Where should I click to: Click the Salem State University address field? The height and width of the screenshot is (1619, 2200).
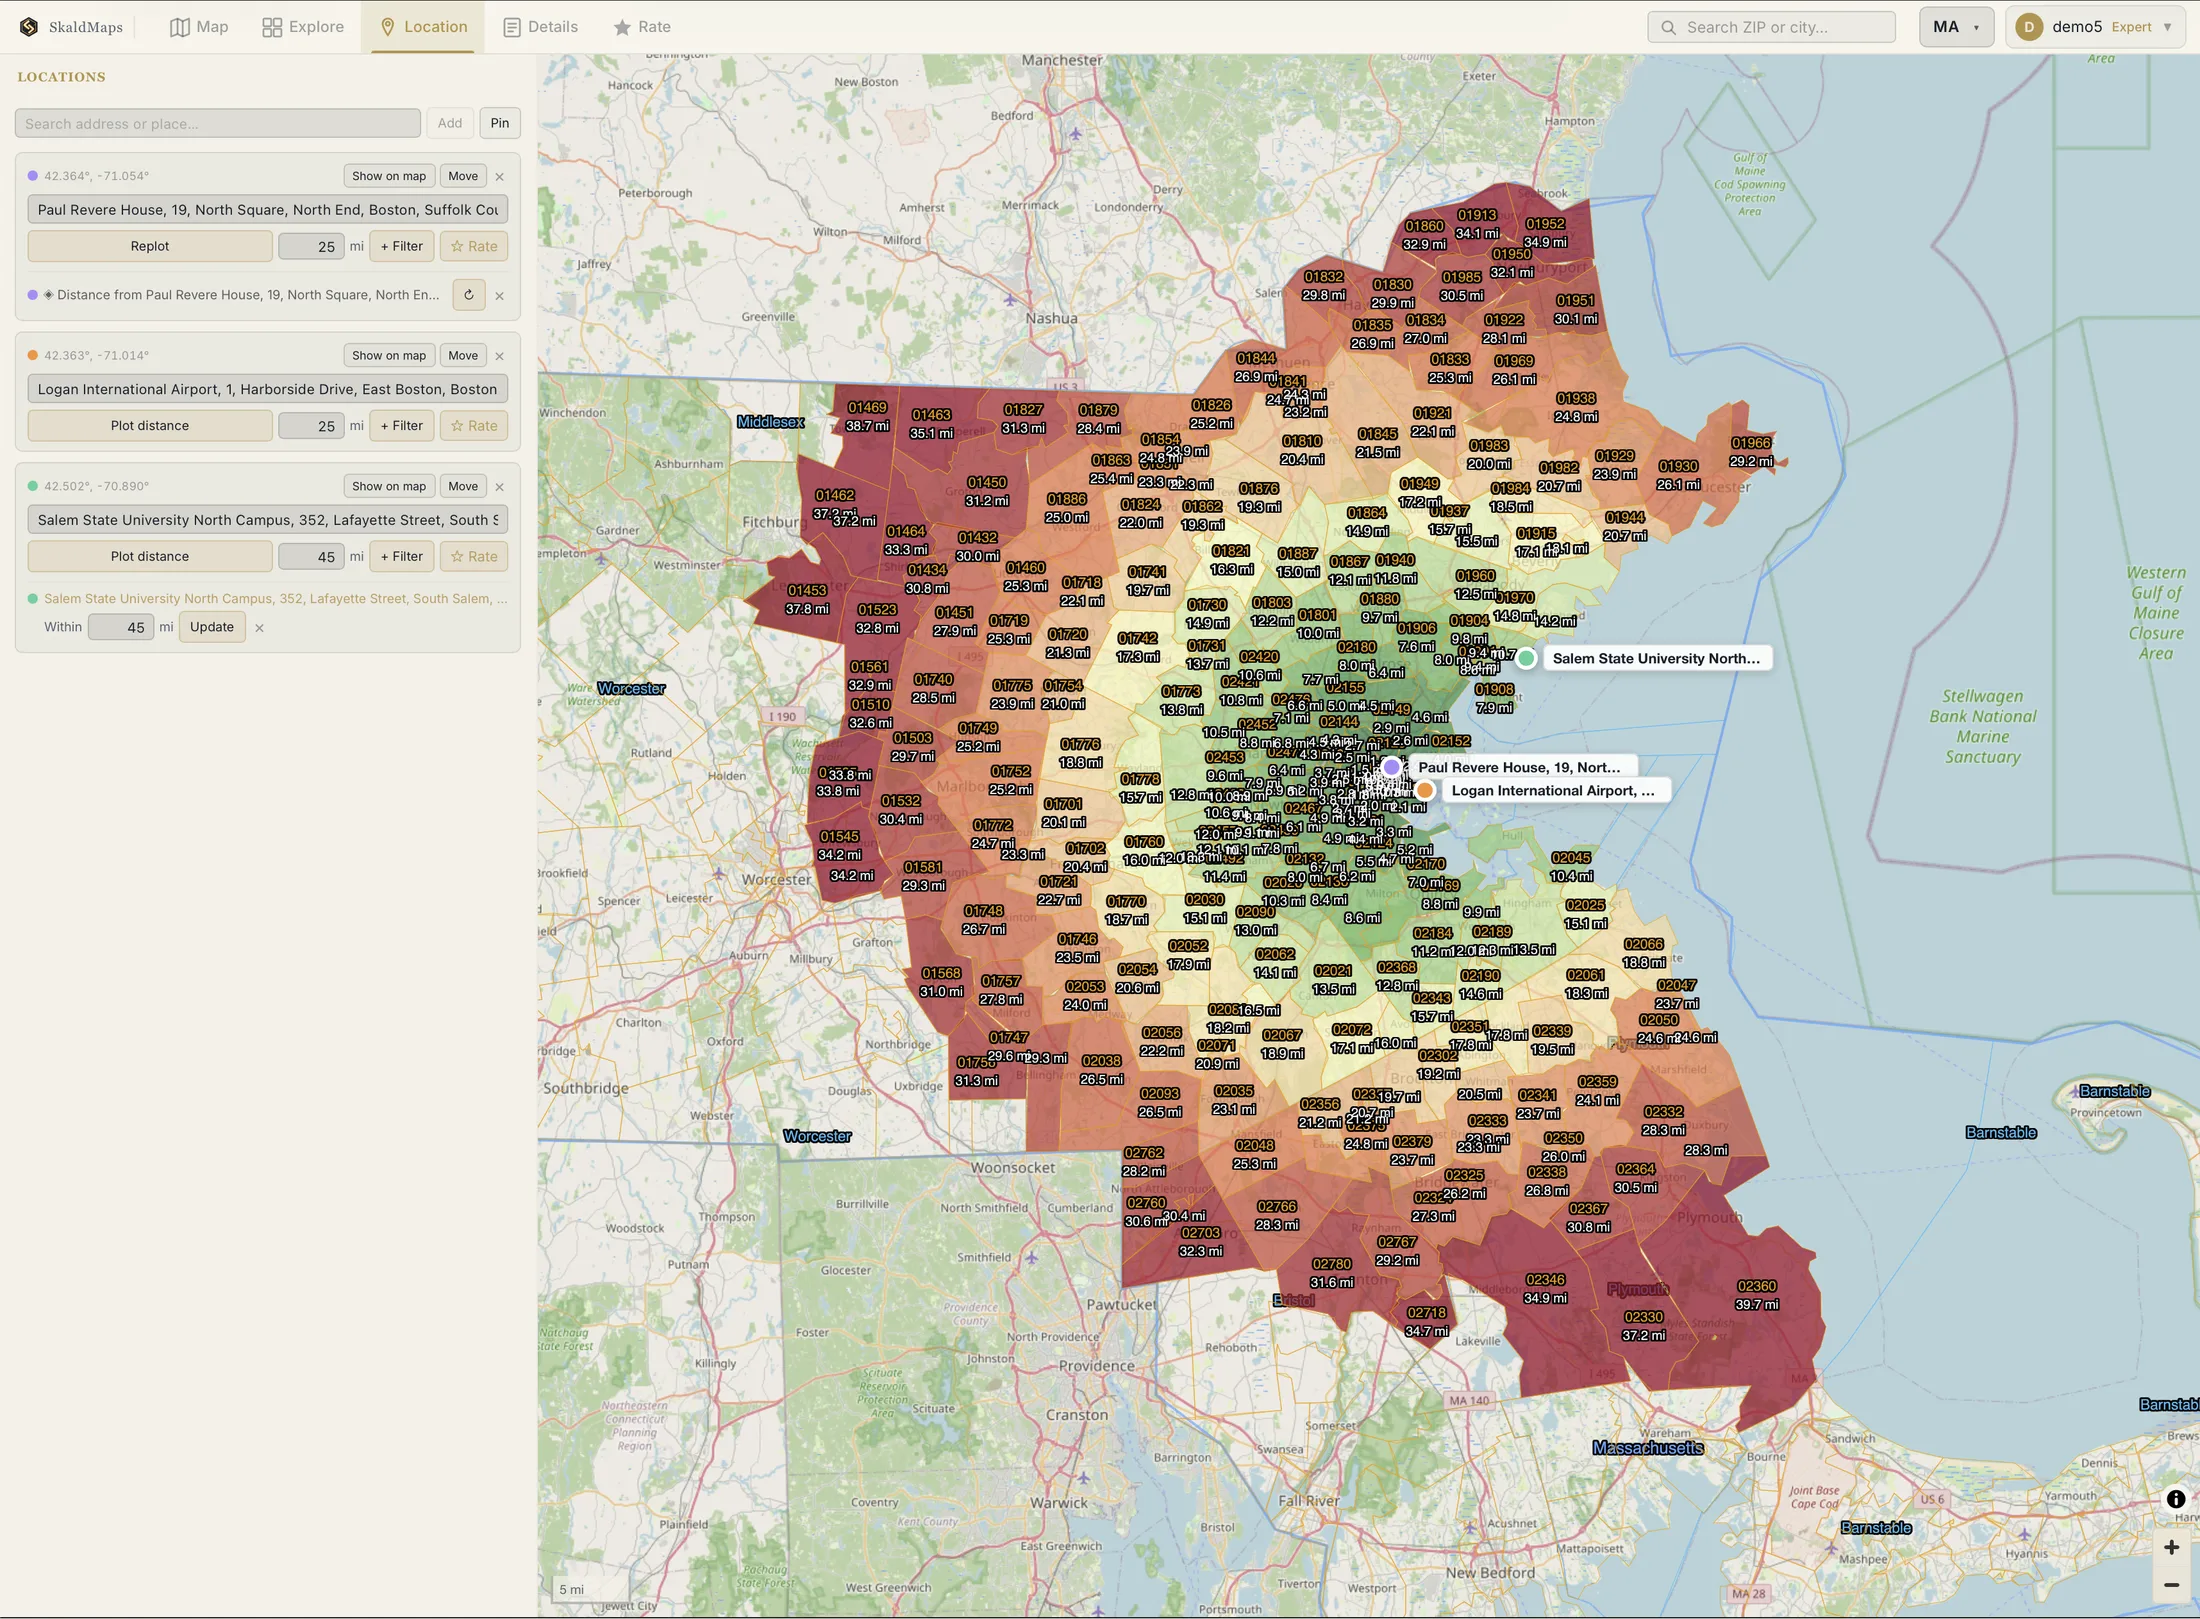[x=268, y=520]
